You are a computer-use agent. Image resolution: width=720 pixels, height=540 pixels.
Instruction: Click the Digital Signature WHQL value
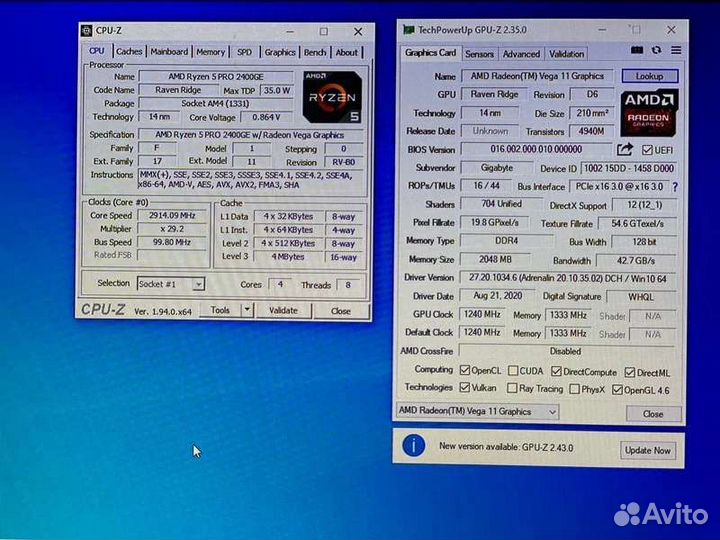tap(641, 297)
